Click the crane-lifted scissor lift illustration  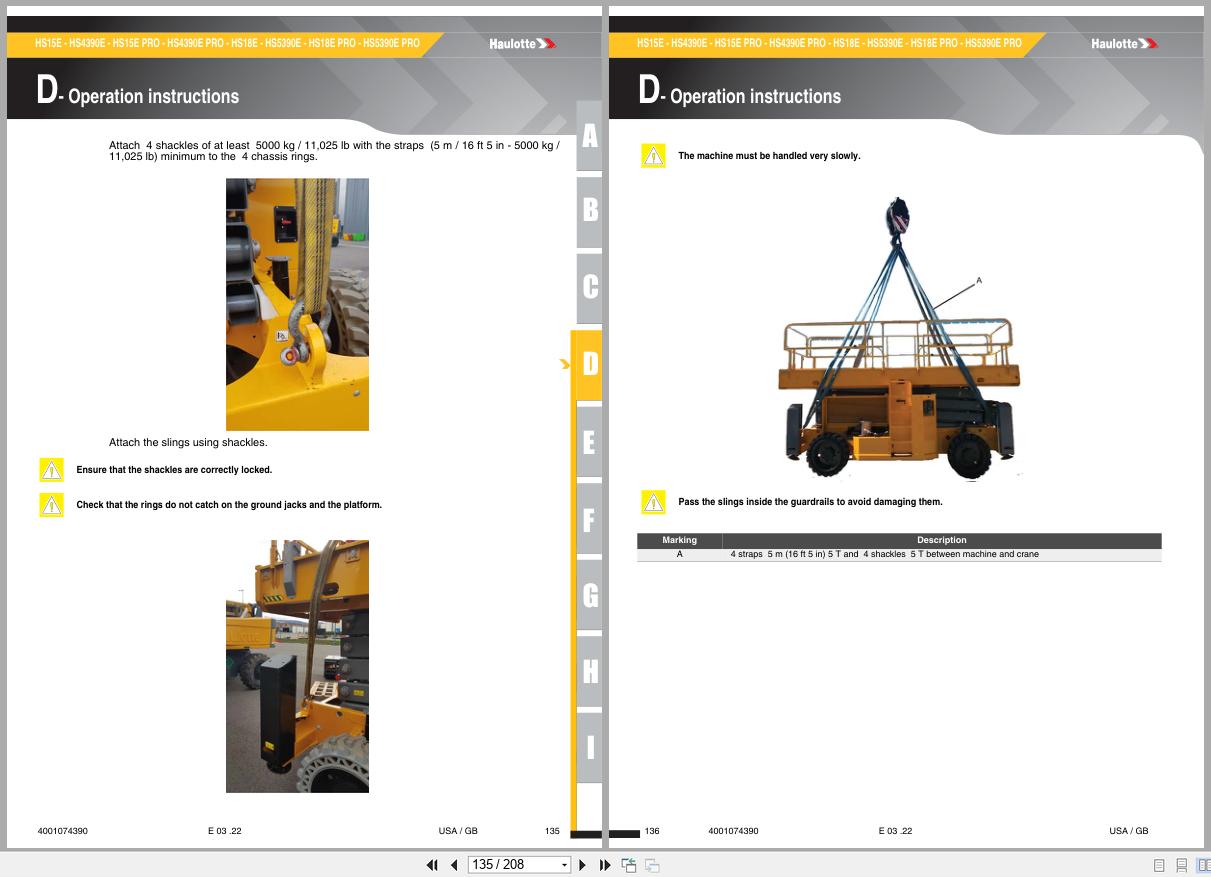click(x=899, y=339)
